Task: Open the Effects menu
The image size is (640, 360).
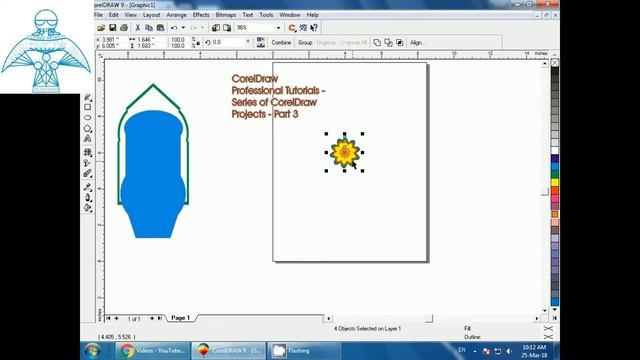Action: tap(201, 15)
